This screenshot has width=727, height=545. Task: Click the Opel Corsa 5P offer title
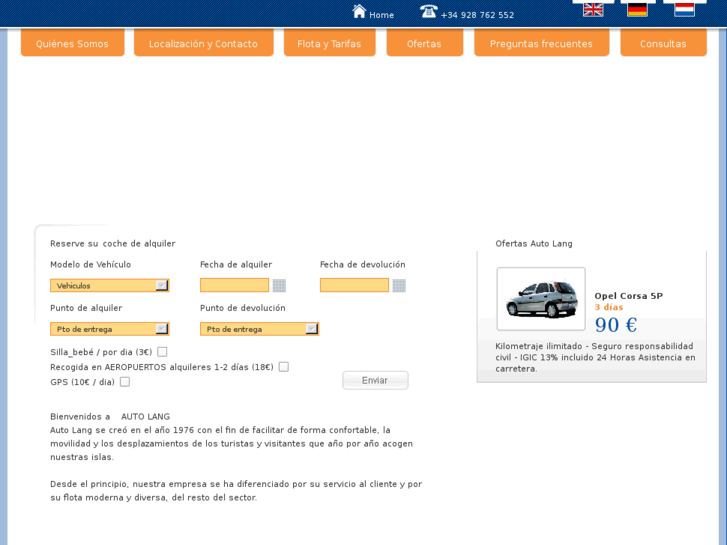(x=629, y=296)
